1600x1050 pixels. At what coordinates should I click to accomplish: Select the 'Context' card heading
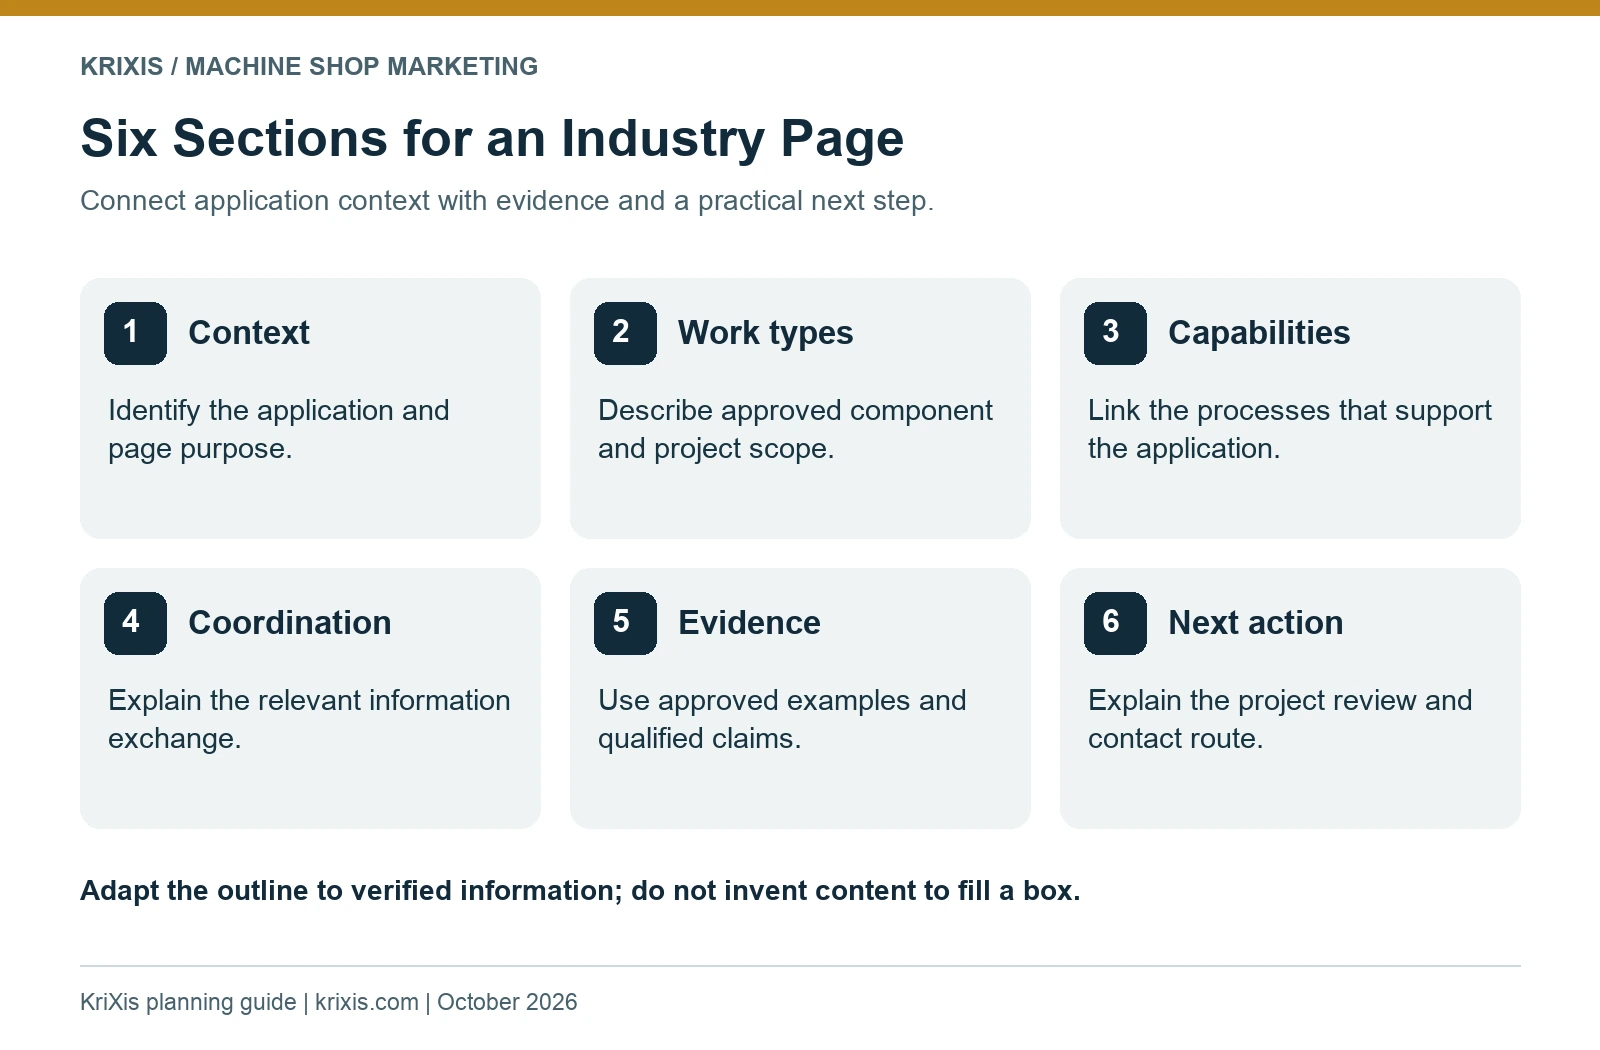[x=249, y=333]
